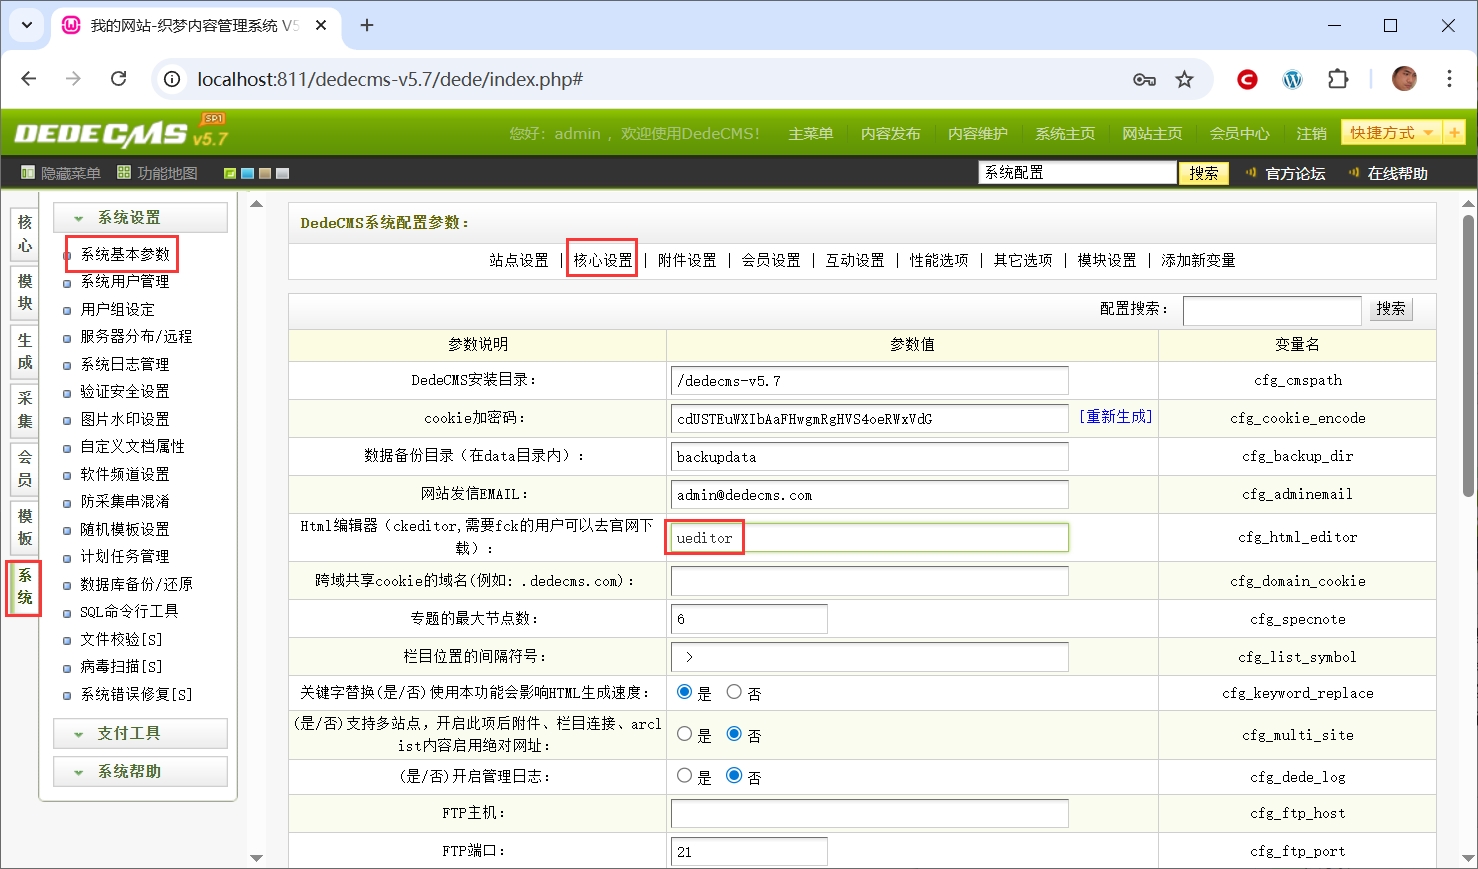Enable multi-site support by choosing 是

coord(685,734)
